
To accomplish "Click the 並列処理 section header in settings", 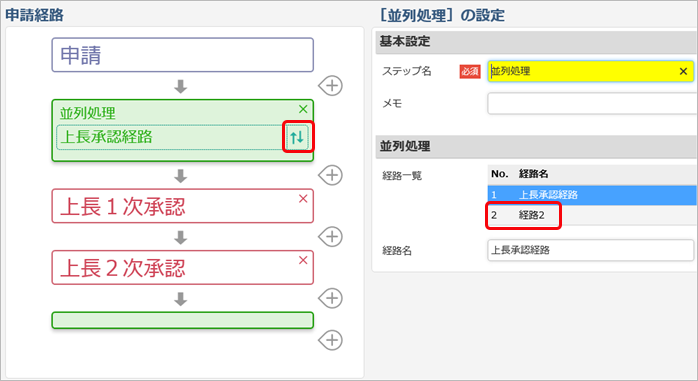I will (536, 146).
